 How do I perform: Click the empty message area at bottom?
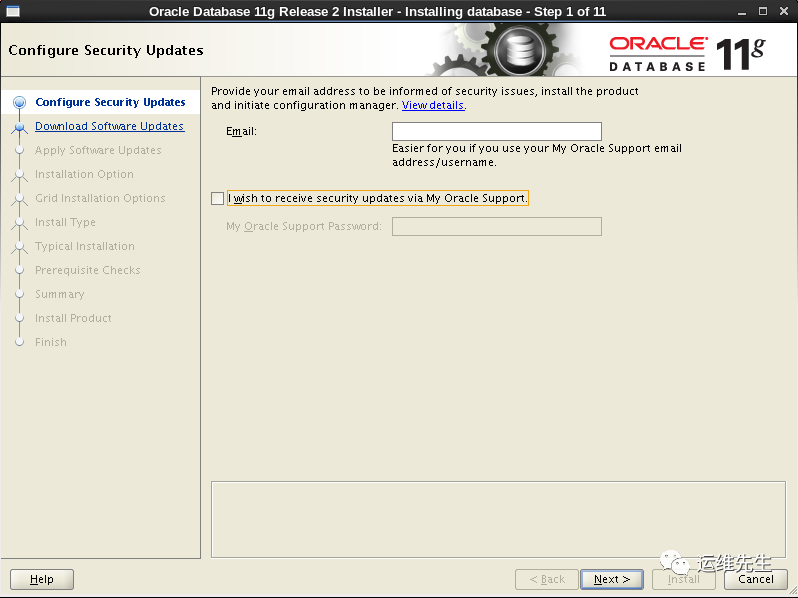pos(498,520)
